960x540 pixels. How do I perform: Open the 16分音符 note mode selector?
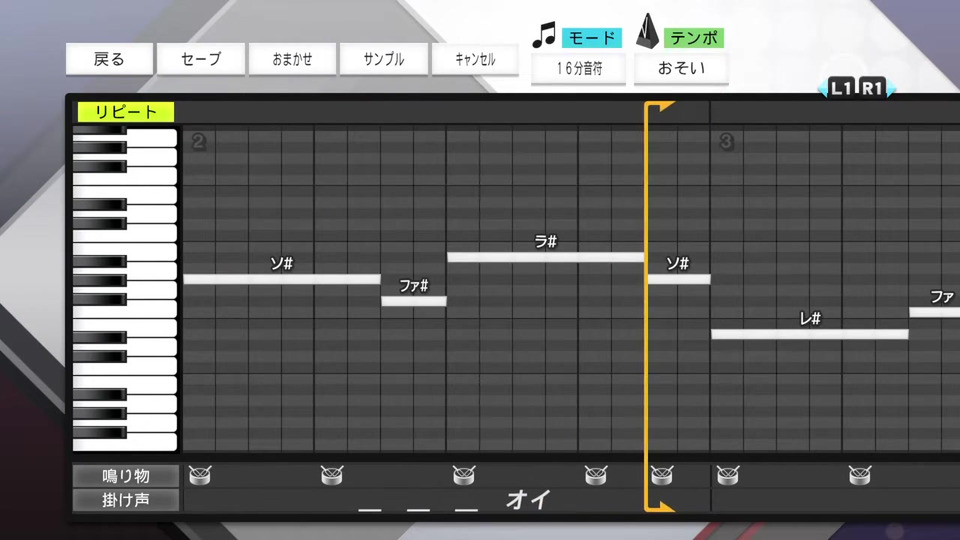click(x=579, y=68)
